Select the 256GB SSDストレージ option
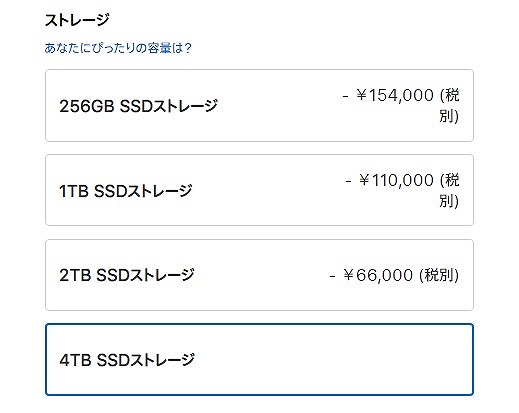This screenshot has width=519, height=413. click(259, 105)
